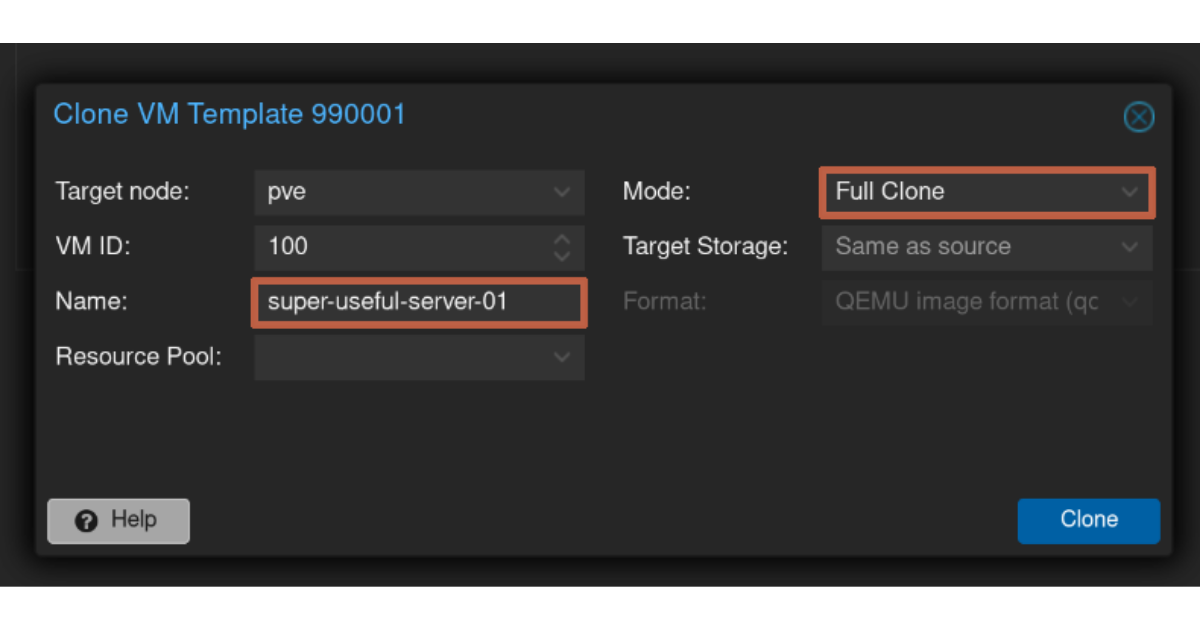Click the Target Storage label text
The width and height of the screenshot is (1200, 630).
point(705,247)
